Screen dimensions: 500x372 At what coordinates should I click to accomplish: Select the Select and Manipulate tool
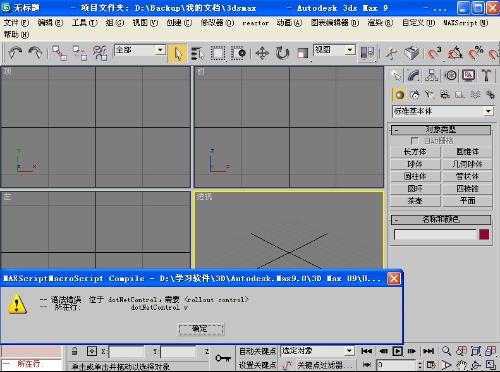click(391, 53)
